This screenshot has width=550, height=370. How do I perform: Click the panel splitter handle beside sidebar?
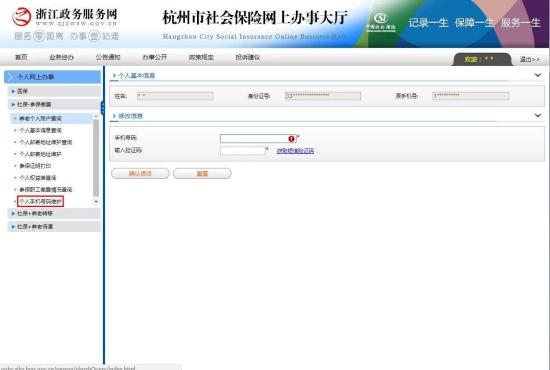tap(102, 108)
